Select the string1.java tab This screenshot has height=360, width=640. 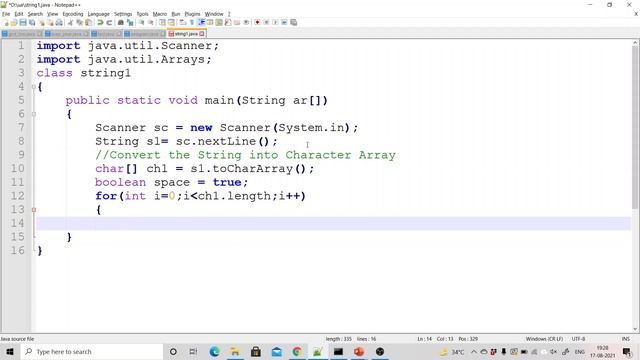pos(186,34)
